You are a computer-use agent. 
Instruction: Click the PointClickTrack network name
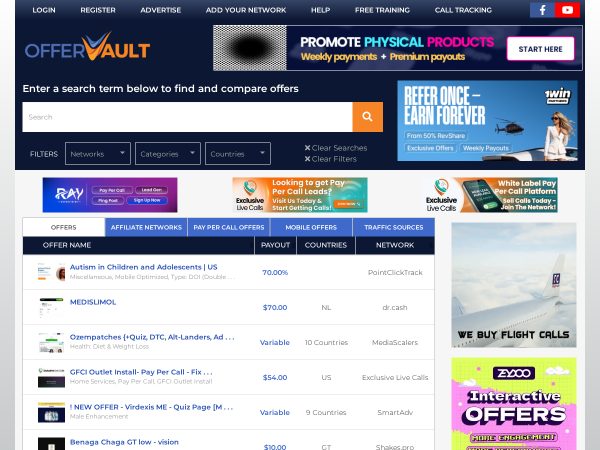click(395, 272)
